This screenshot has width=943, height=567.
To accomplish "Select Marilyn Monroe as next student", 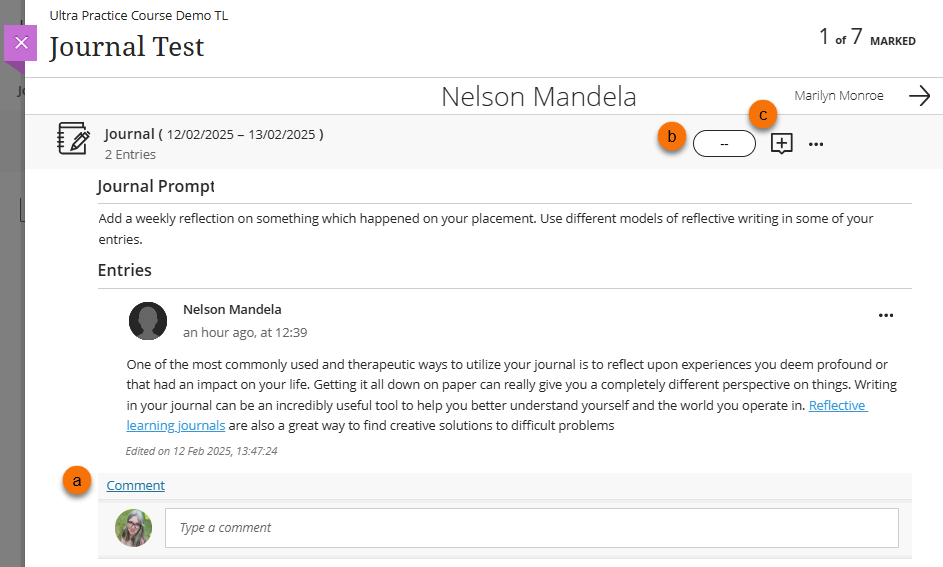I will tap(838, 96).
